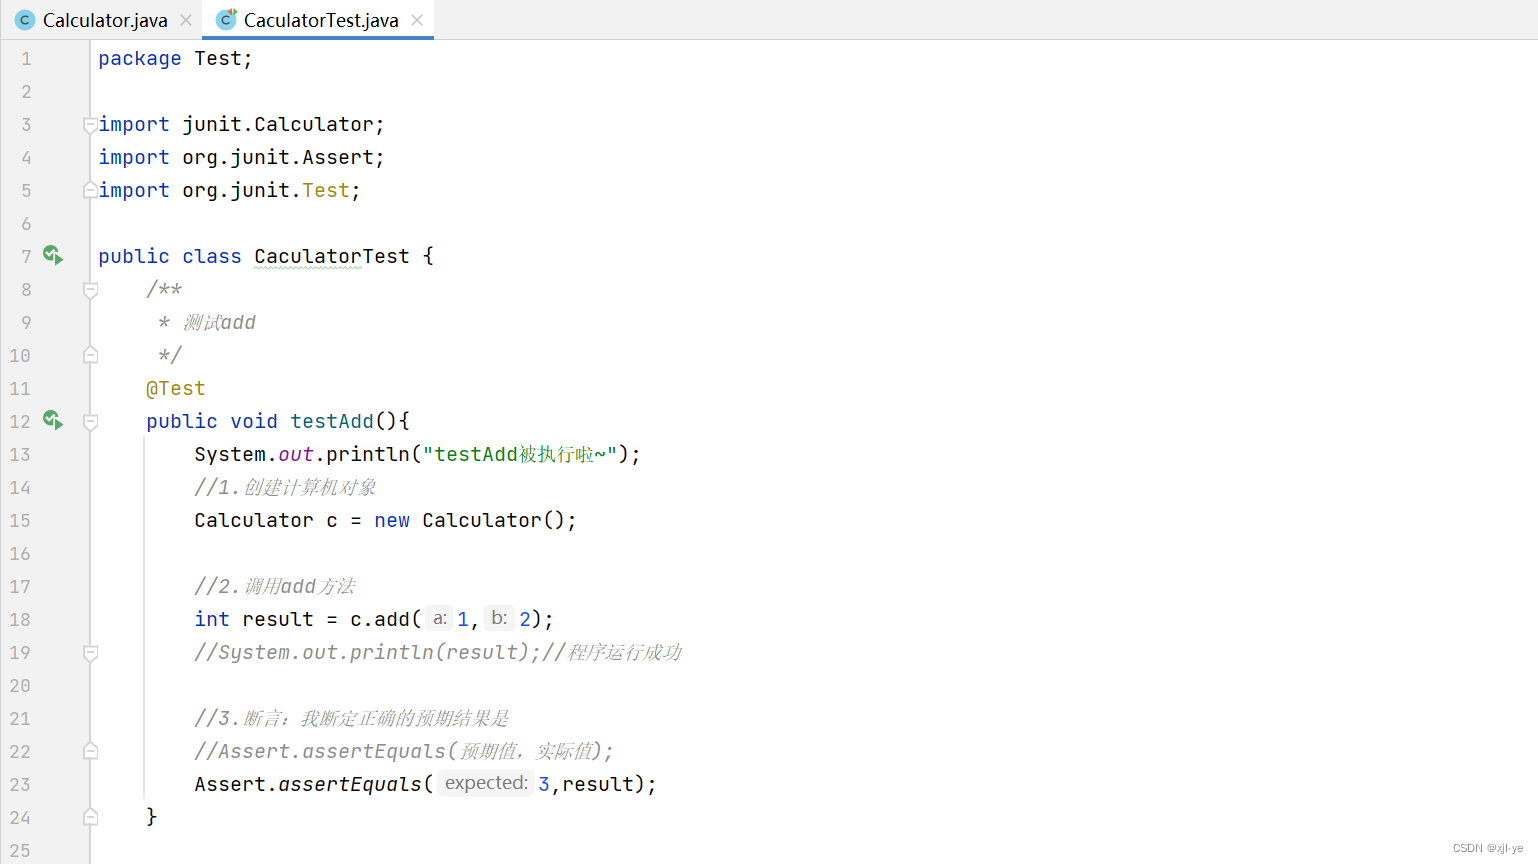Screen dimensions: 1538x864
Task: Click line number 1 in the gutter
Action: pos(26,59)
